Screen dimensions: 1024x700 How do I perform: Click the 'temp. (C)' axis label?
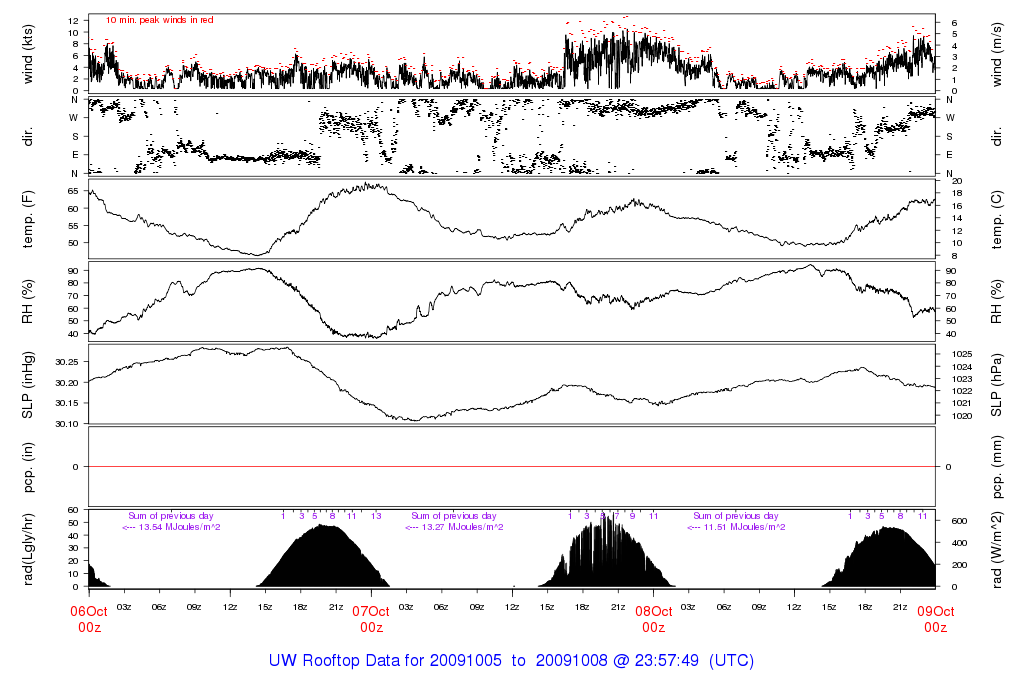[996, 219]
